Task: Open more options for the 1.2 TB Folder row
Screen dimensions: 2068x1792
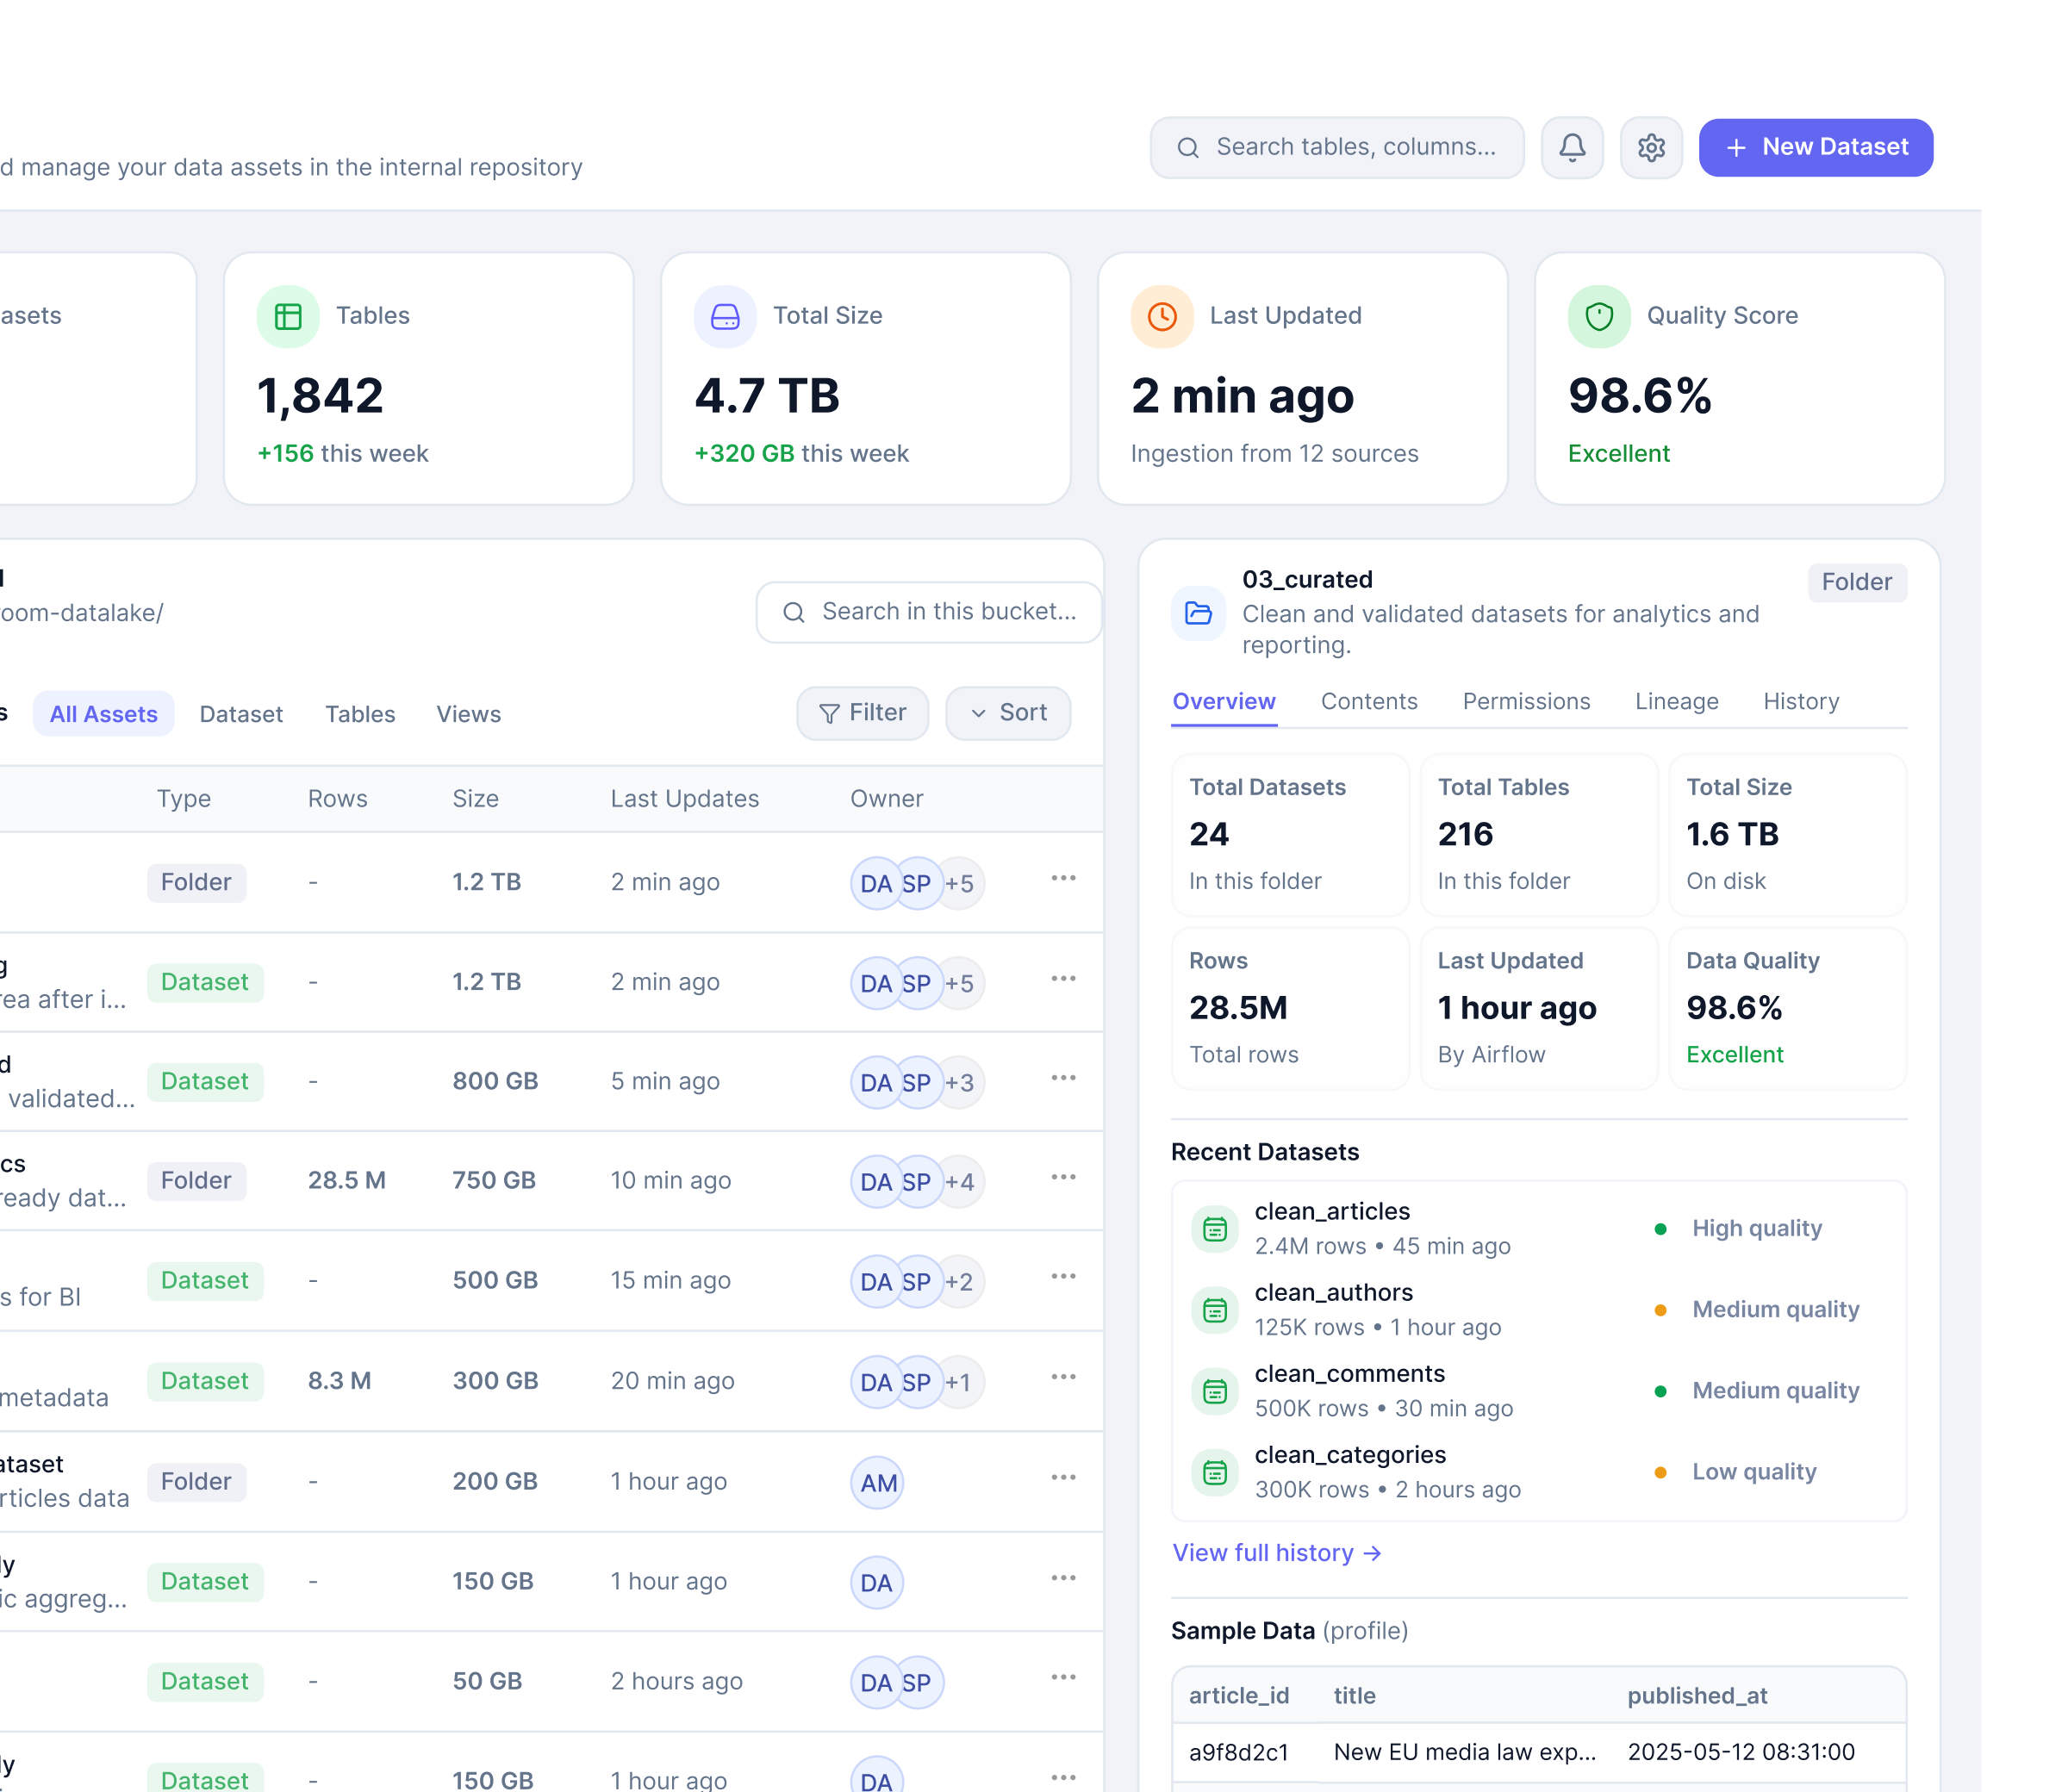Action: point(1063,878)
